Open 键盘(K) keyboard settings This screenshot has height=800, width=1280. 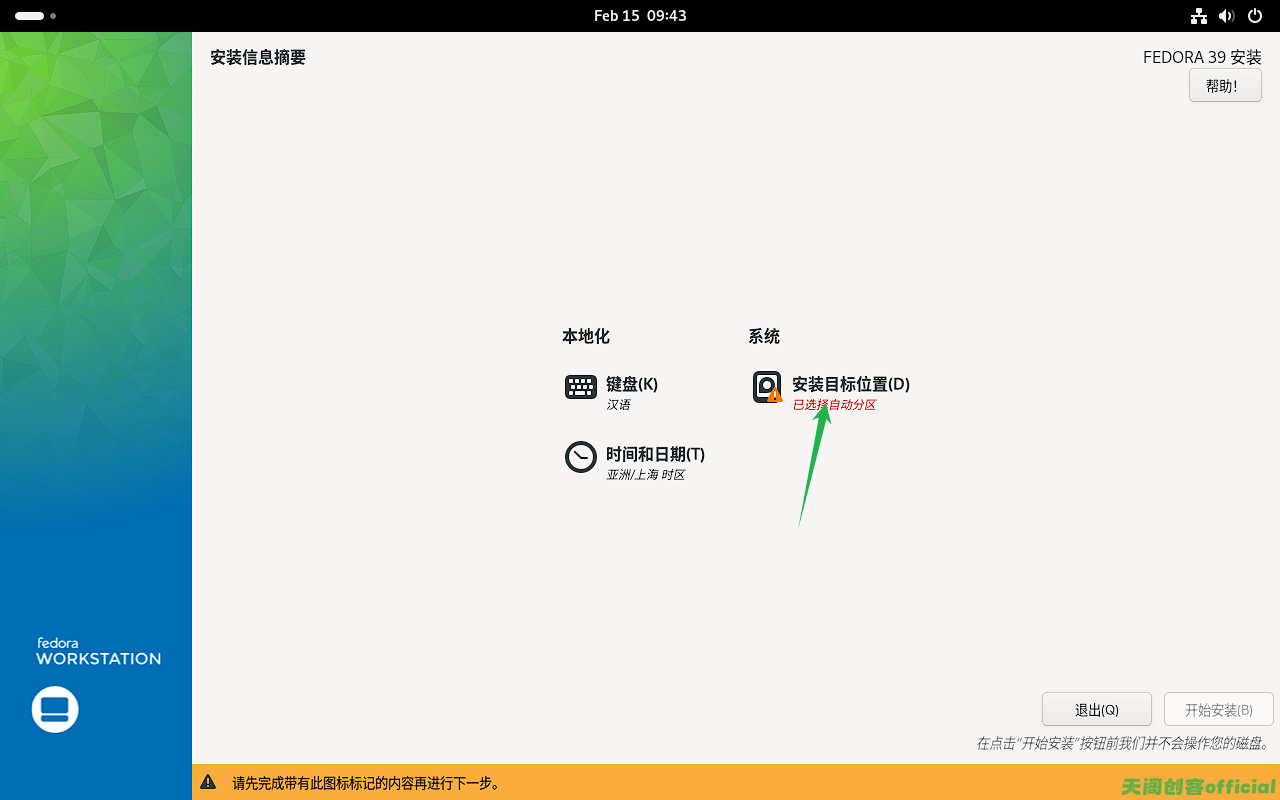[632, 384]
